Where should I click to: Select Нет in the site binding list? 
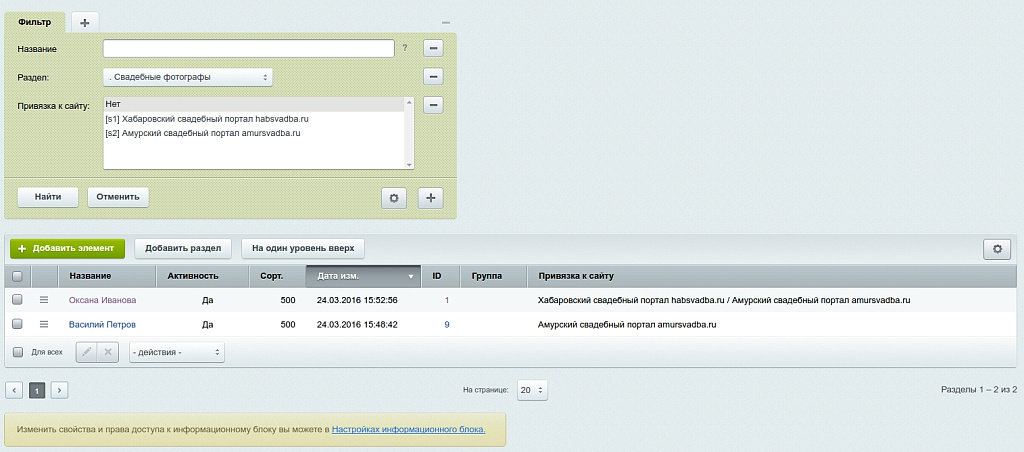pyautogui.click(x=254, y=105)
